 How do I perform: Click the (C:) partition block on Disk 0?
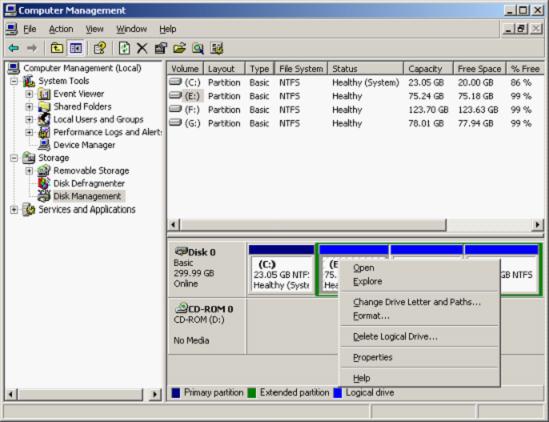282,270
